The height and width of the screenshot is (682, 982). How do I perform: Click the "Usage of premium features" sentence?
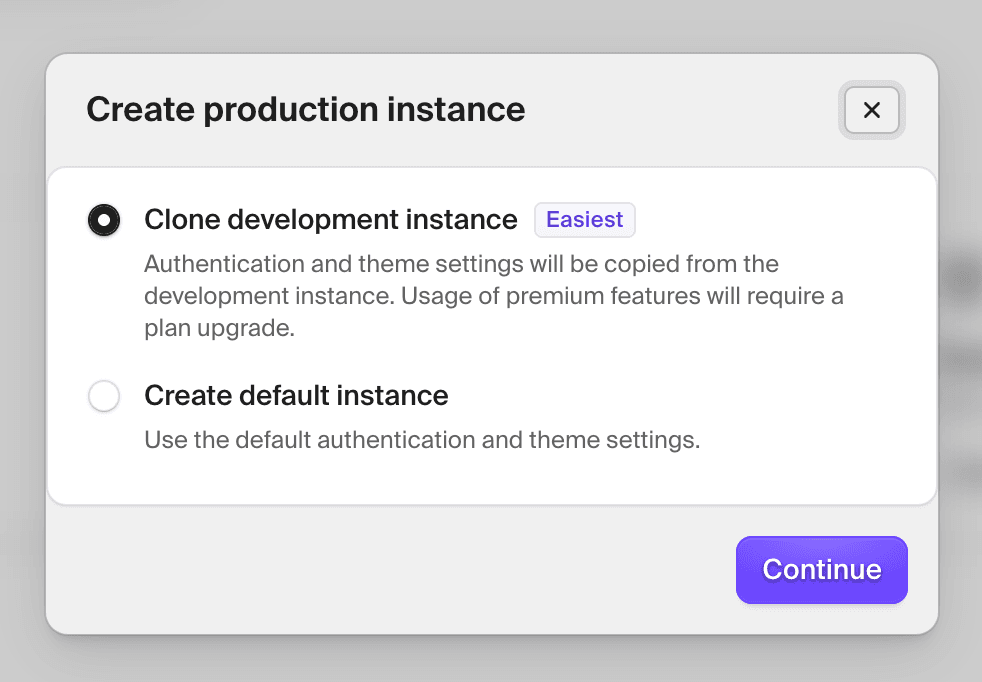(700, 297)
